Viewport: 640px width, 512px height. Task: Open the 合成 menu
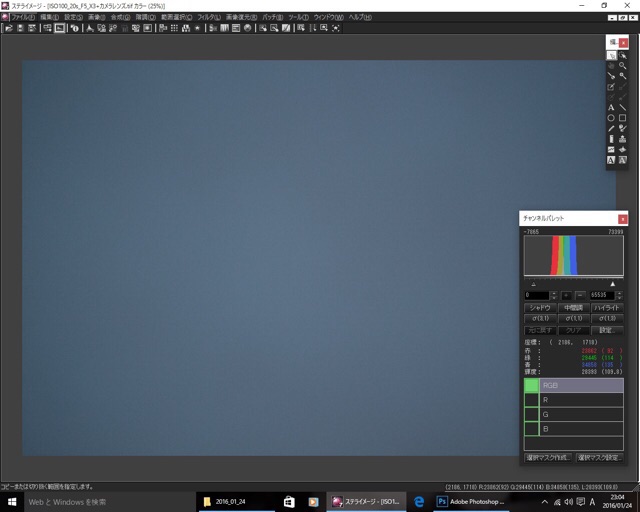120,17
